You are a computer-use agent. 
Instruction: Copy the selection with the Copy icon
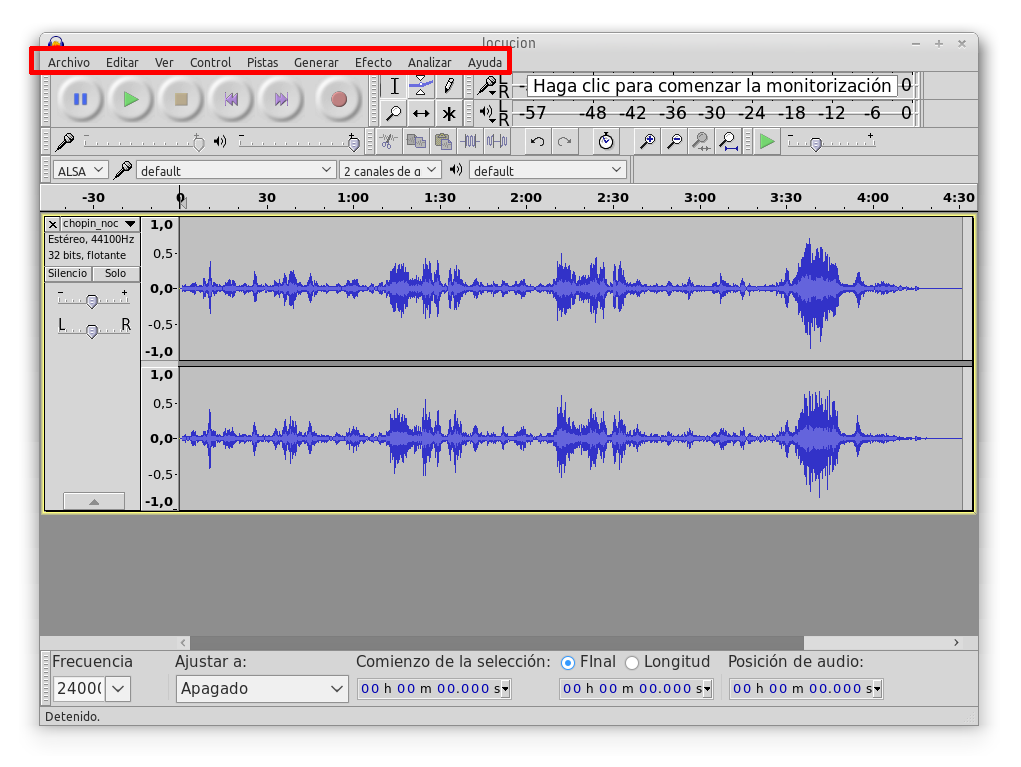click(x=415, y=141)
